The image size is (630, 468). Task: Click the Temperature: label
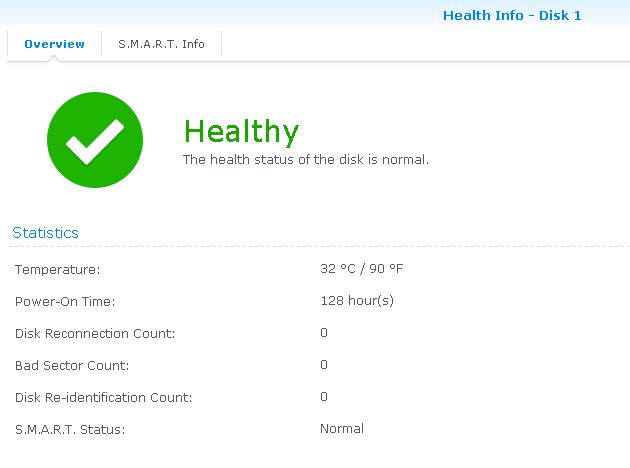[57, 269]
